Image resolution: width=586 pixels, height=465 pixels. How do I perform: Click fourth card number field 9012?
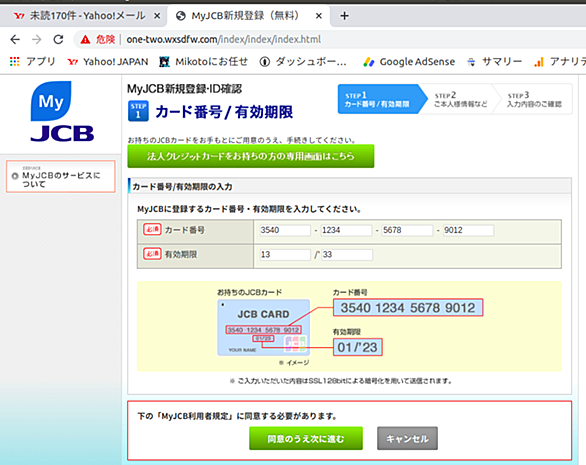tap(468, 230)
